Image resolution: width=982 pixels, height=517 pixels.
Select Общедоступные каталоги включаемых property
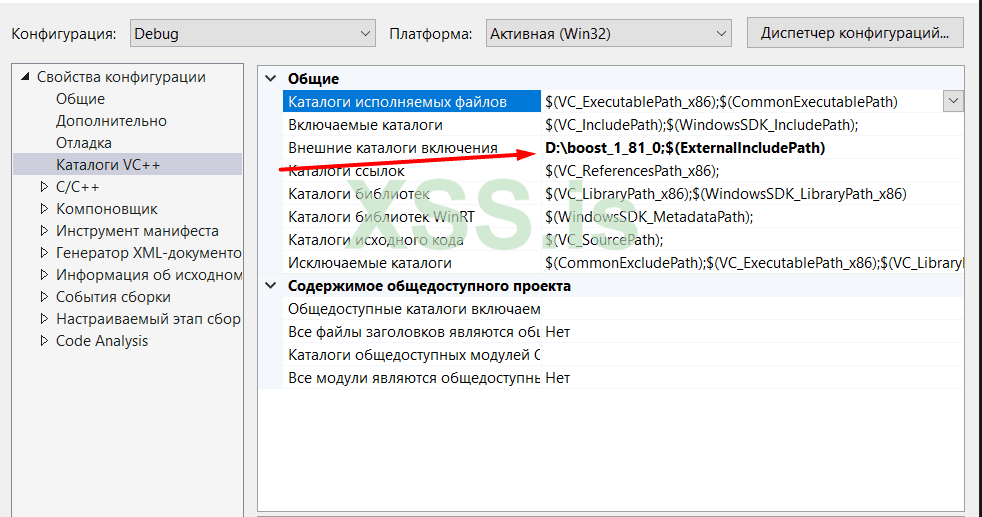(x=411, y=309)
